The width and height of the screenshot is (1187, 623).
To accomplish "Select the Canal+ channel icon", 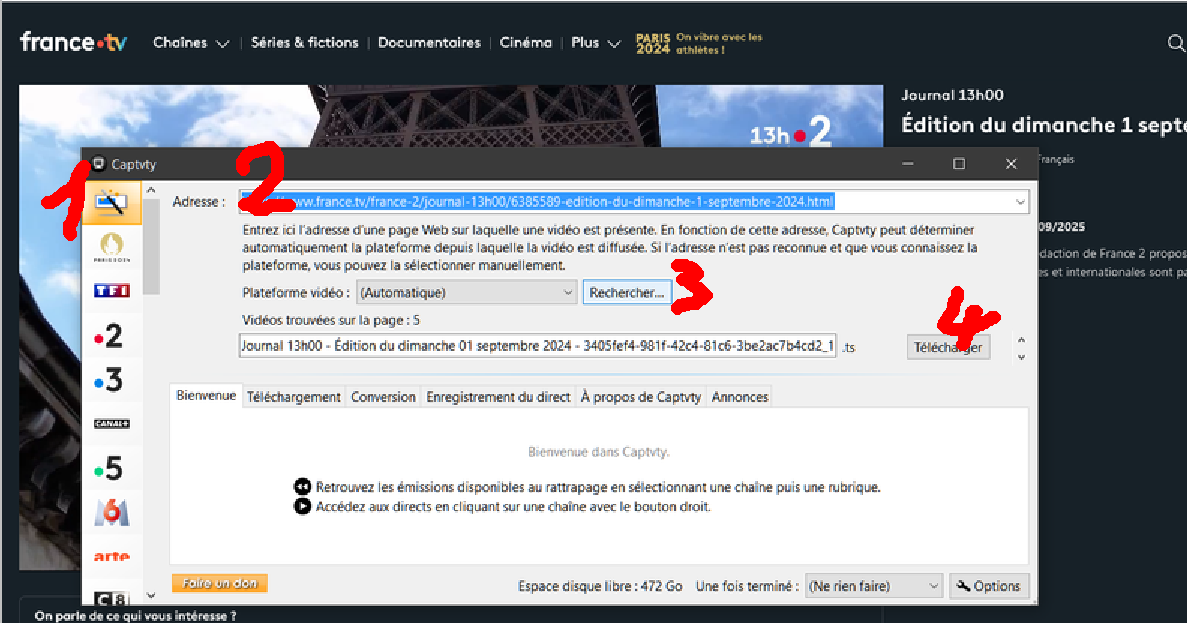I will 111,423.
